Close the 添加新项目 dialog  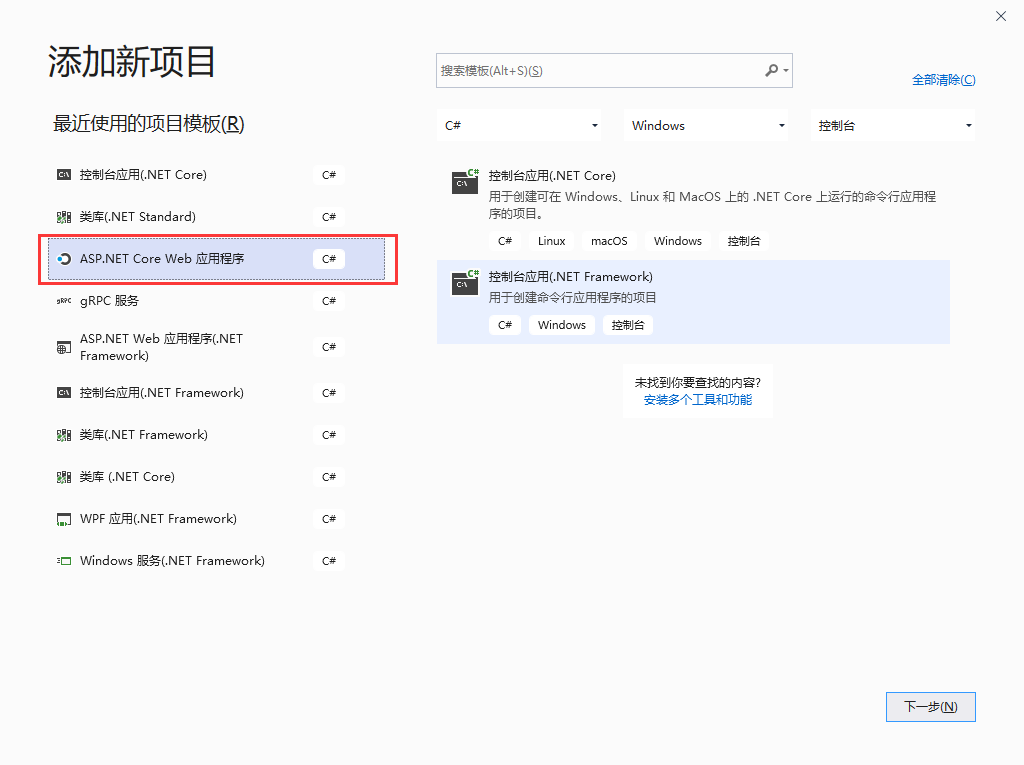click(1000, 16)
